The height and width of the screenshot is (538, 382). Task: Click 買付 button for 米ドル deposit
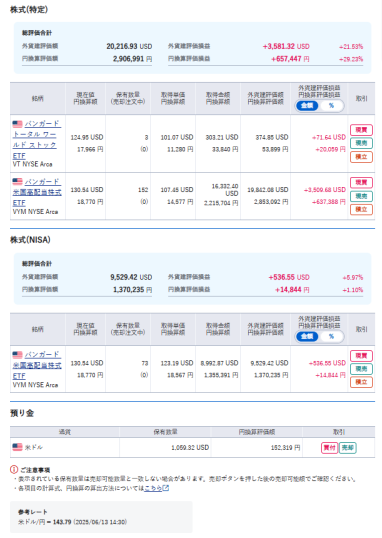(x=329, y=448)
